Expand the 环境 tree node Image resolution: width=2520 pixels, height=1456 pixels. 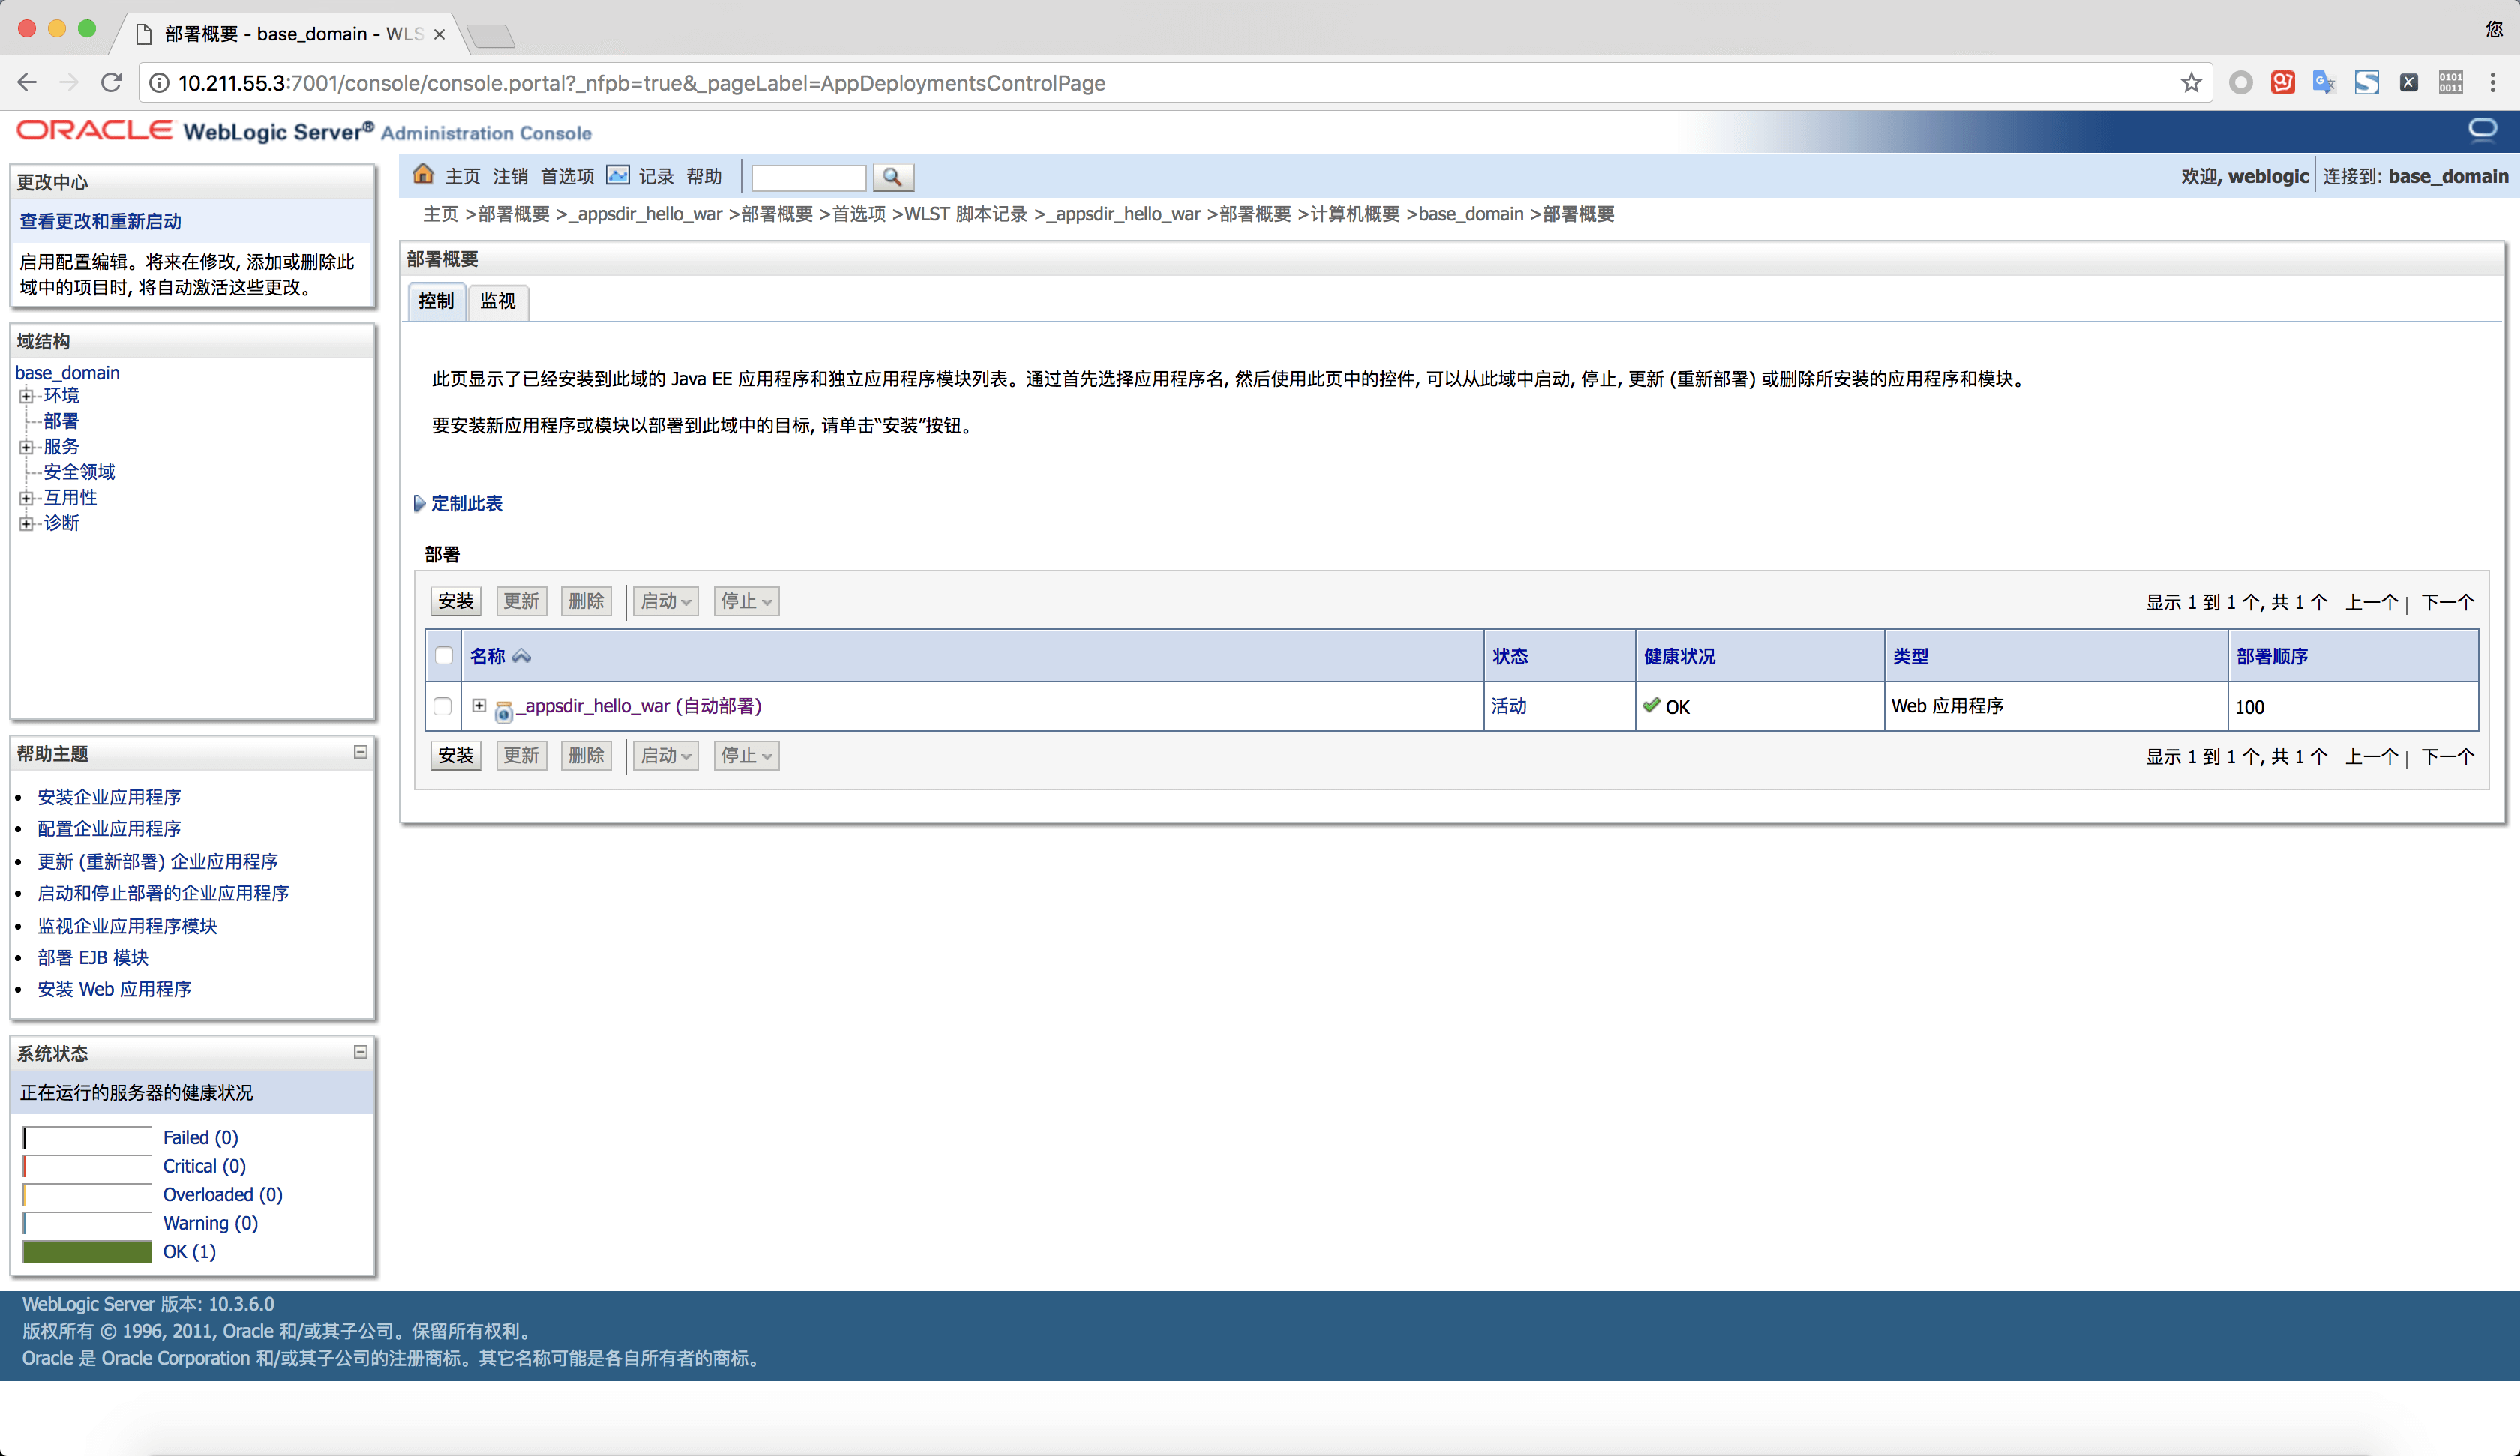click(x=26, y=396)
